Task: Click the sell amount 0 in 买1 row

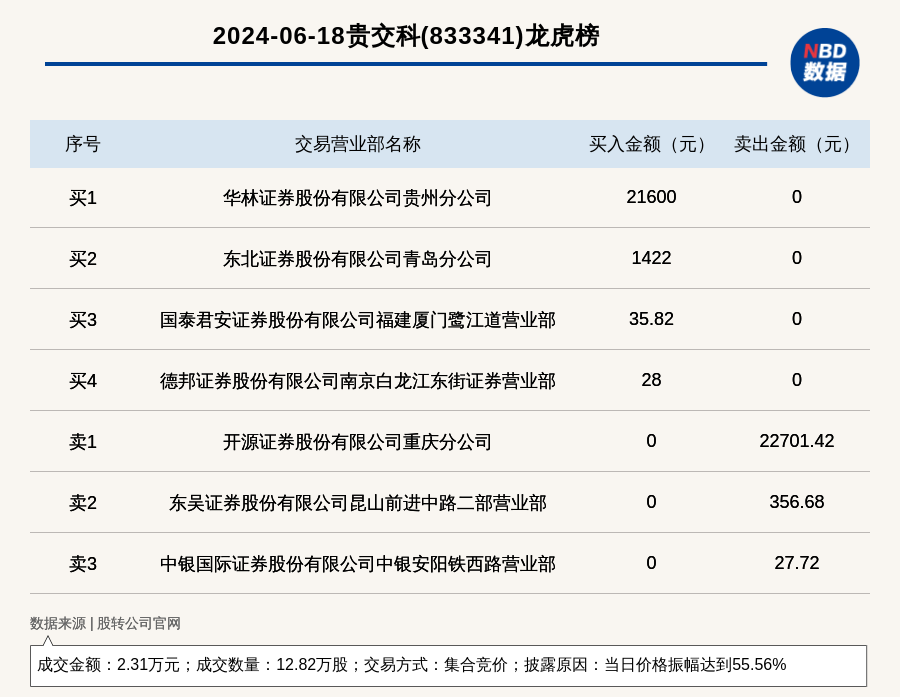Action: pos(797,197)
